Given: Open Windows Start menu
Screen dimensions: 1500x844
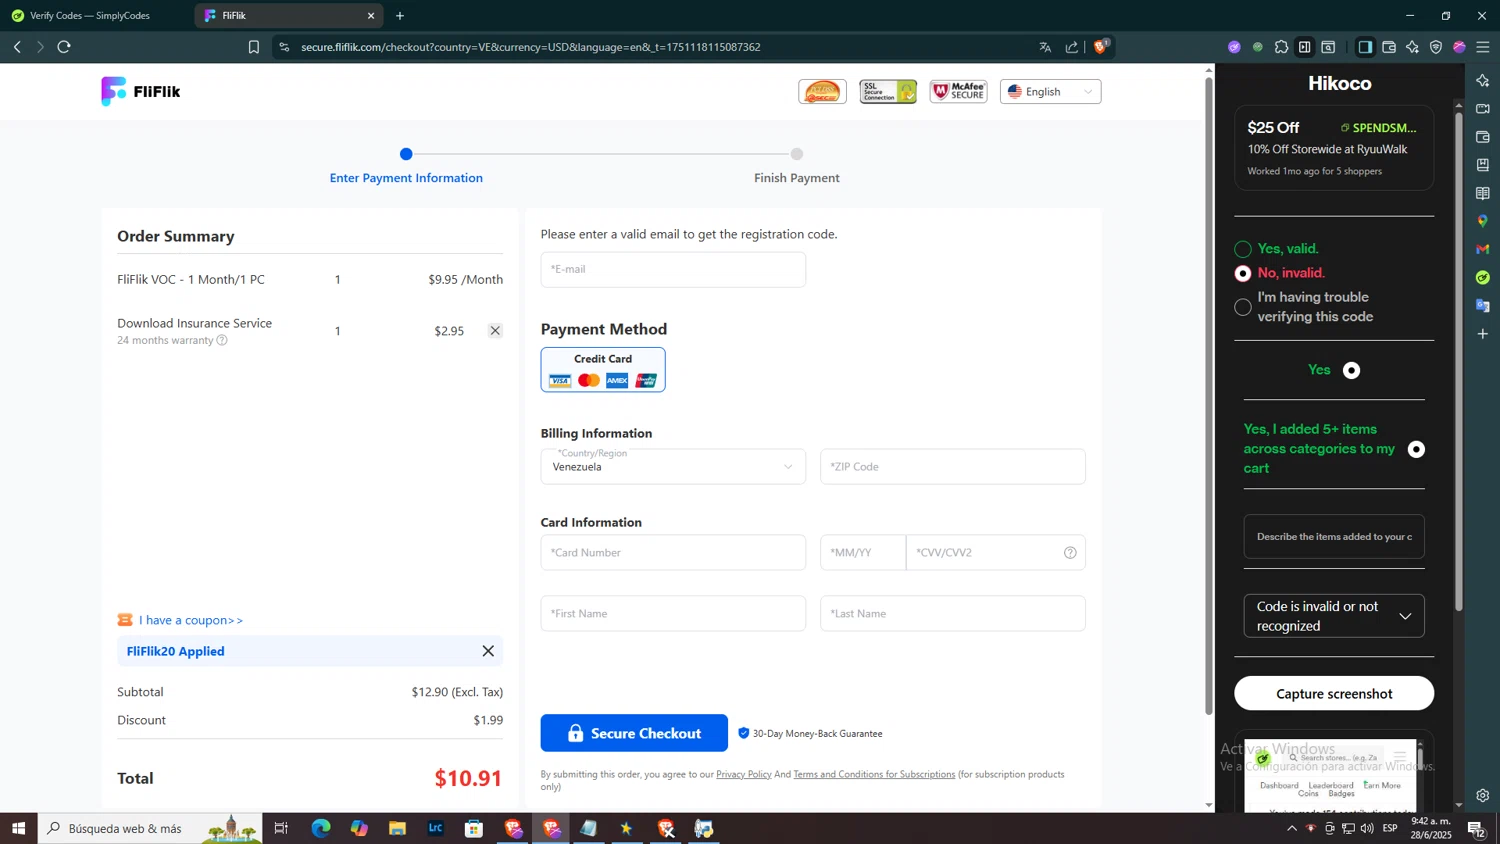Looking at the screenshot, I should (18, 828).
